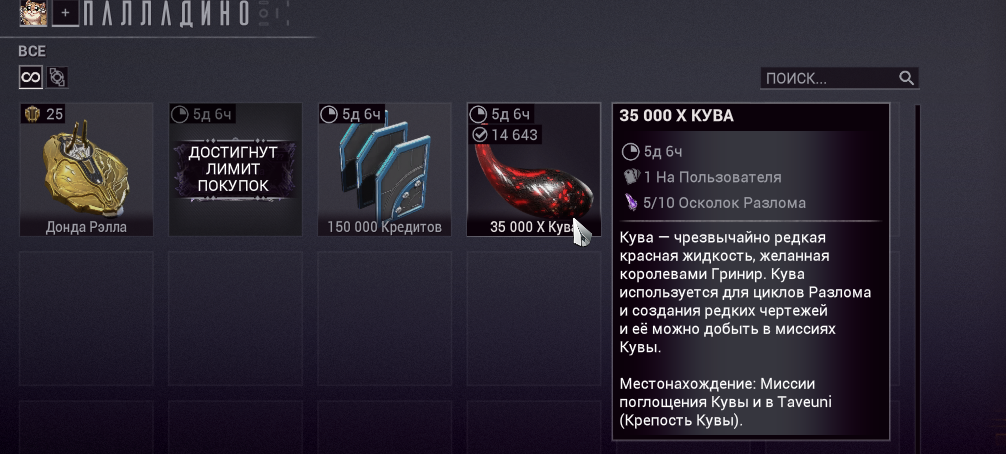Click the per-user limit icon in the tooltip
Screen dimensions: 1006x454
(x=631, y=177)
